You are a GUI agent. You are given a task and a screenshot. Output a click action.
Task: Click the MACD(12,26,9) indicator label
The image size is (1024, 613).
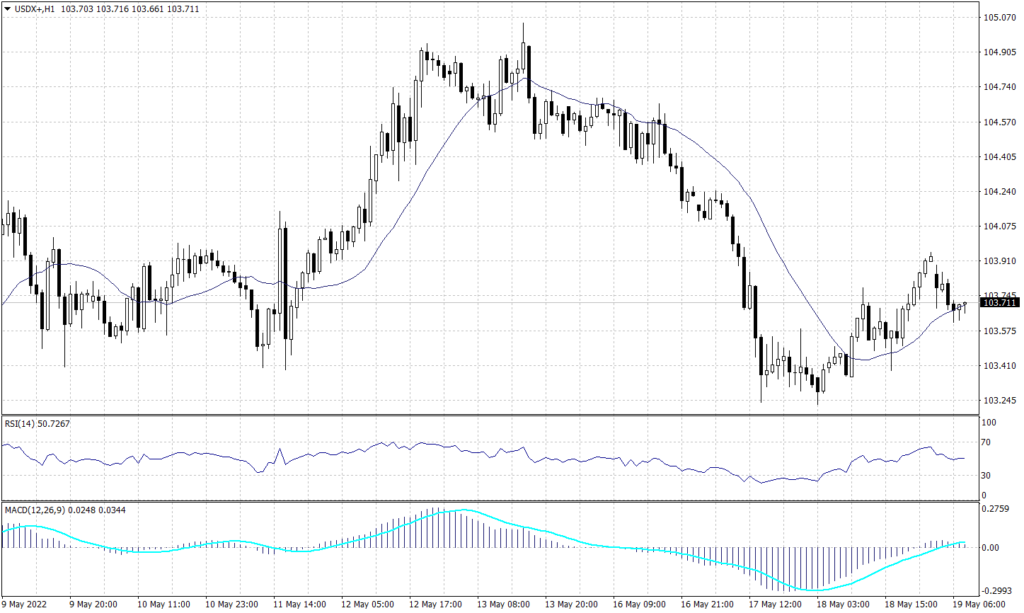38,508
